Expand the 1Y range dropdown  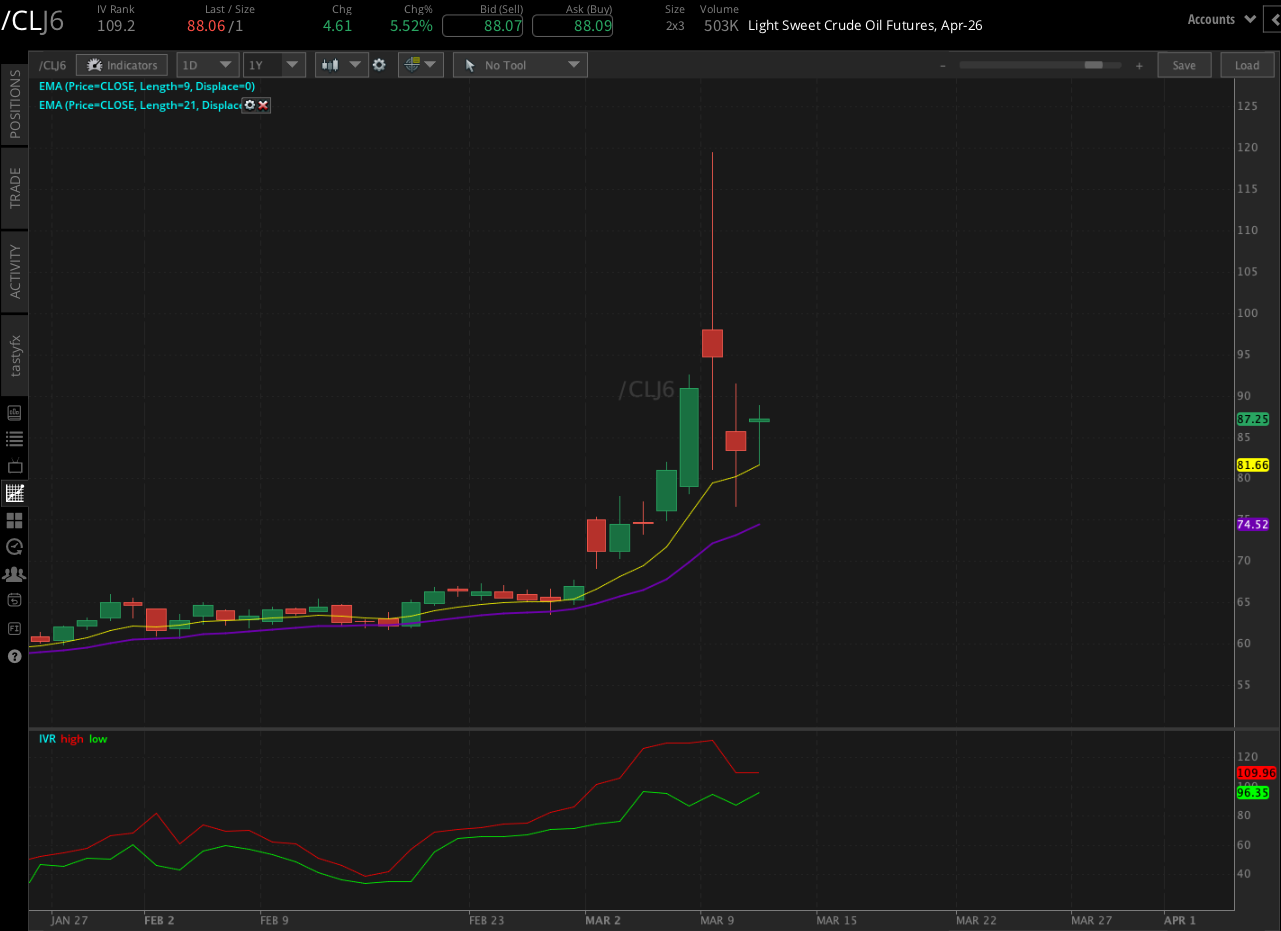273,64
